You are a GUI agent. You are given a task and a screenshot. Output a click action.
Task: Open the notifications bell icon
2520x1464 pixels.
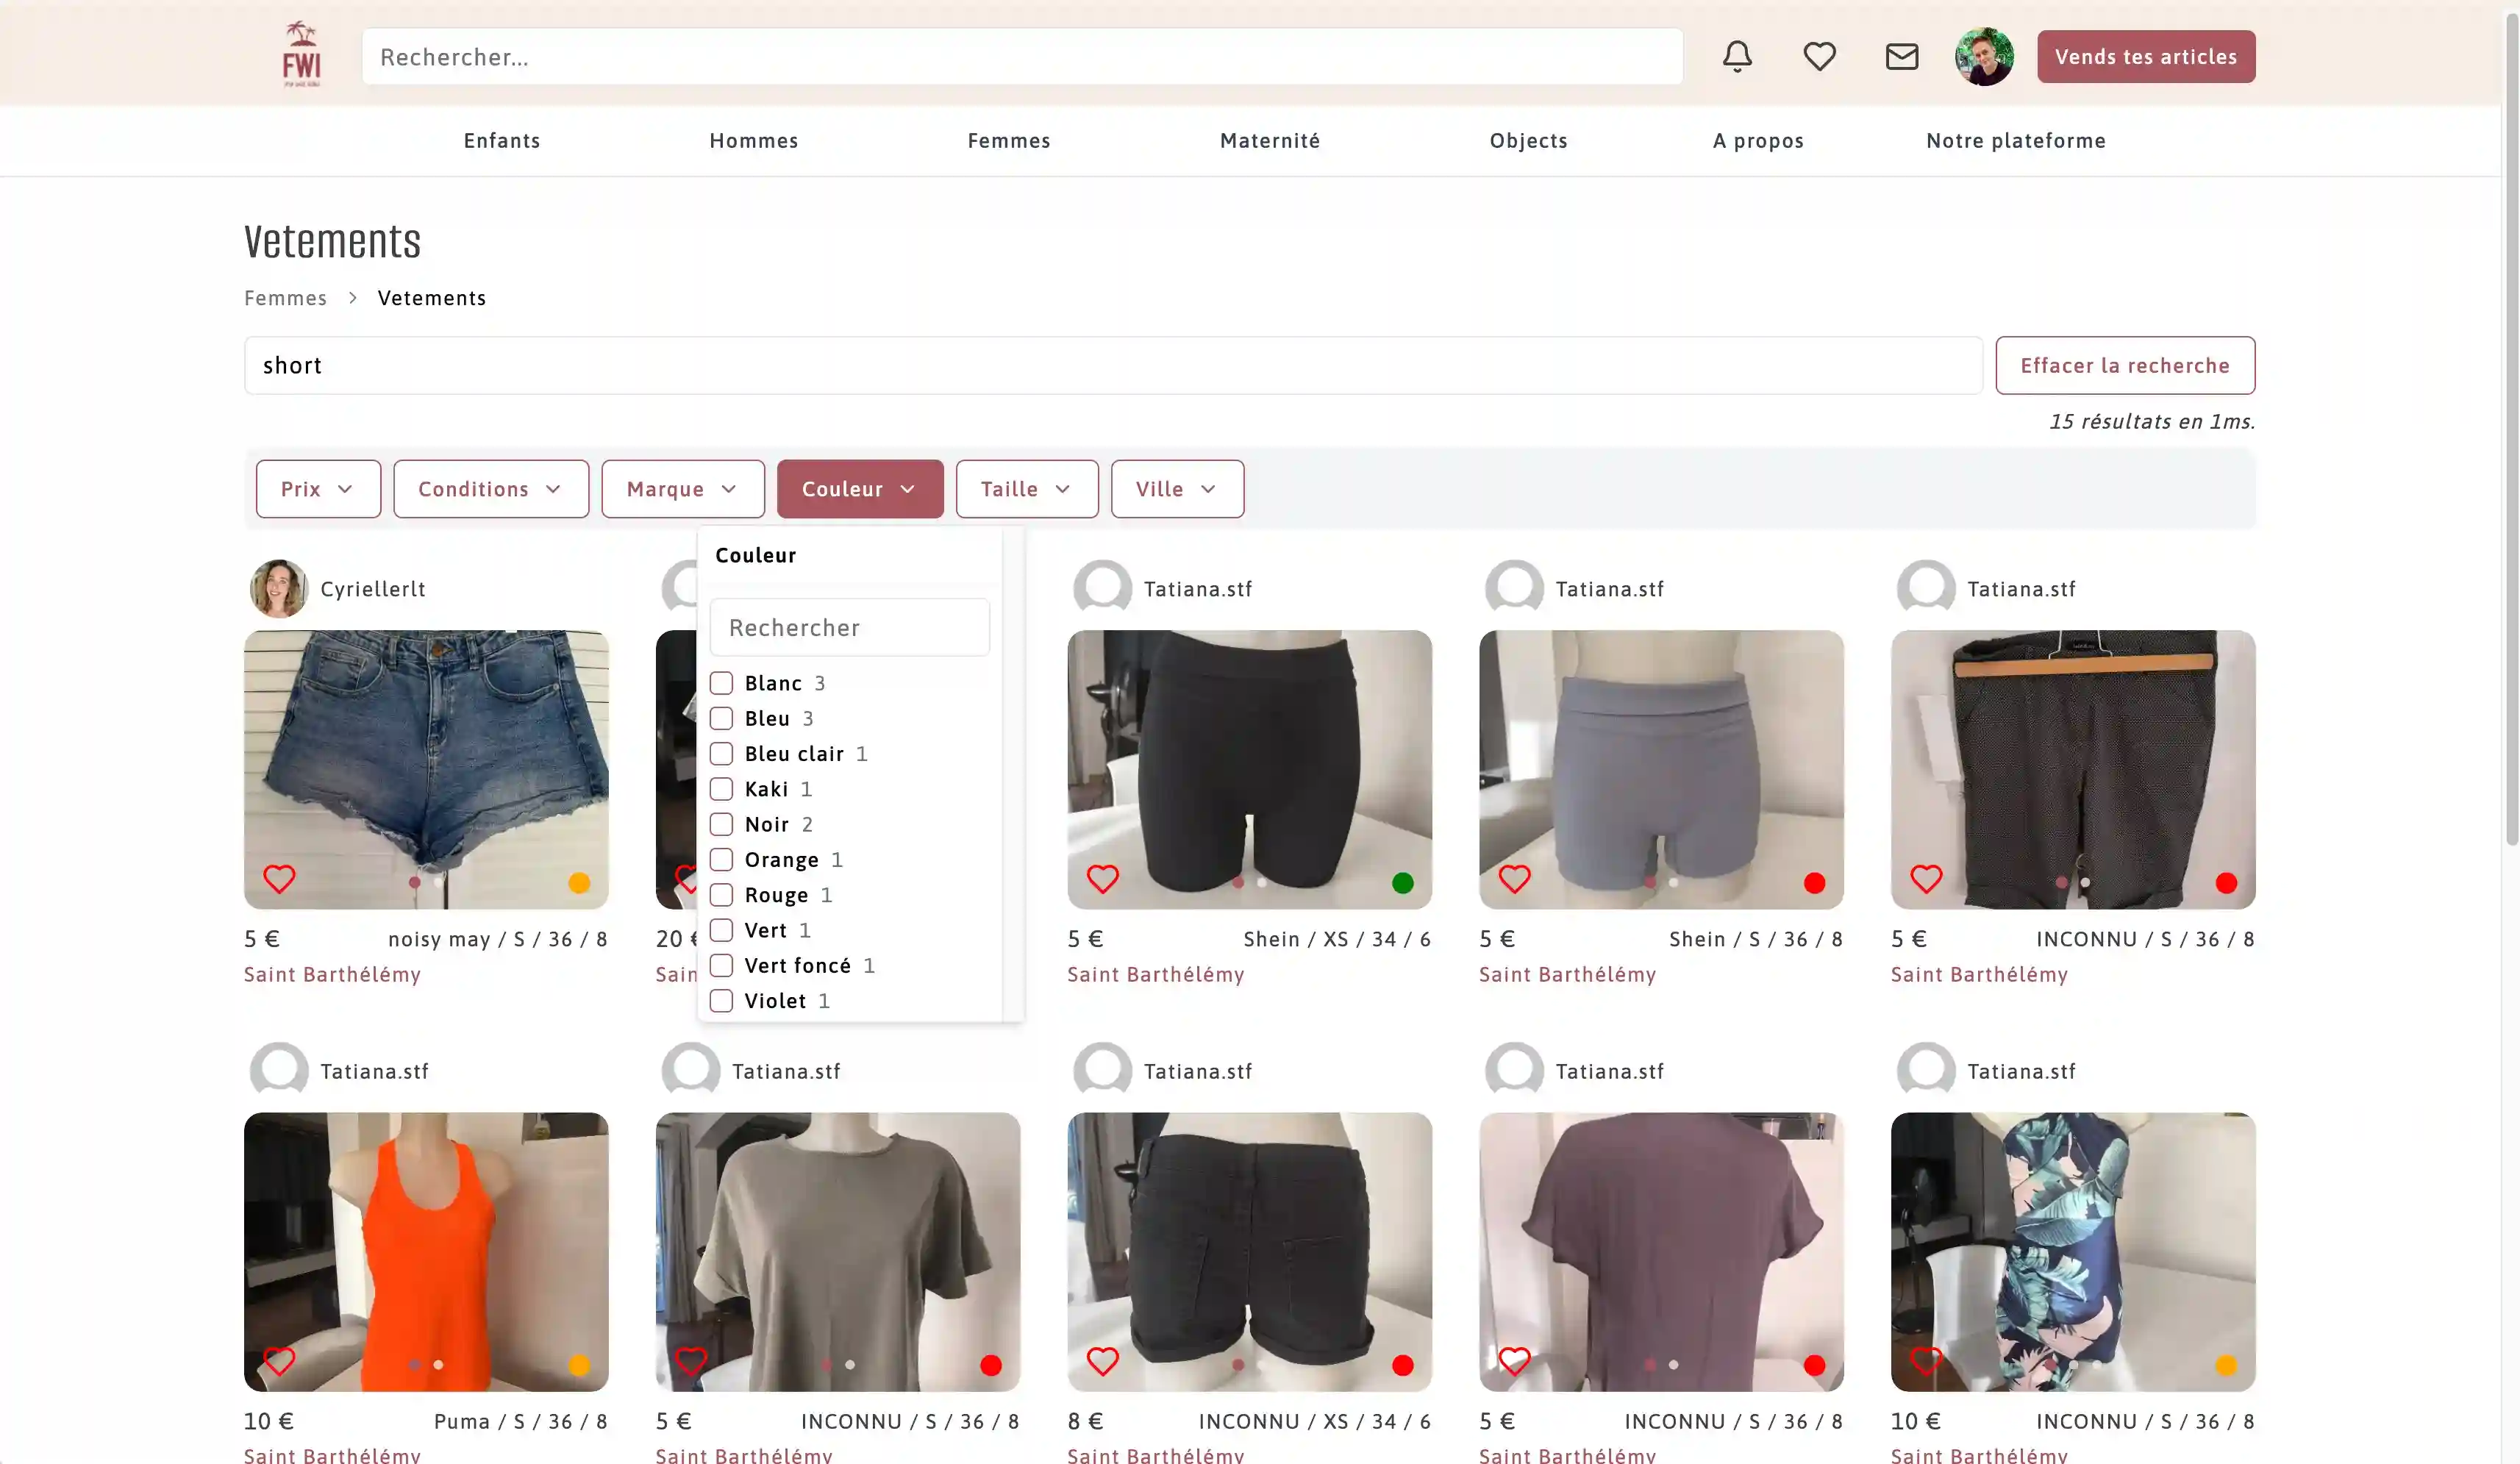[1737, 56]
